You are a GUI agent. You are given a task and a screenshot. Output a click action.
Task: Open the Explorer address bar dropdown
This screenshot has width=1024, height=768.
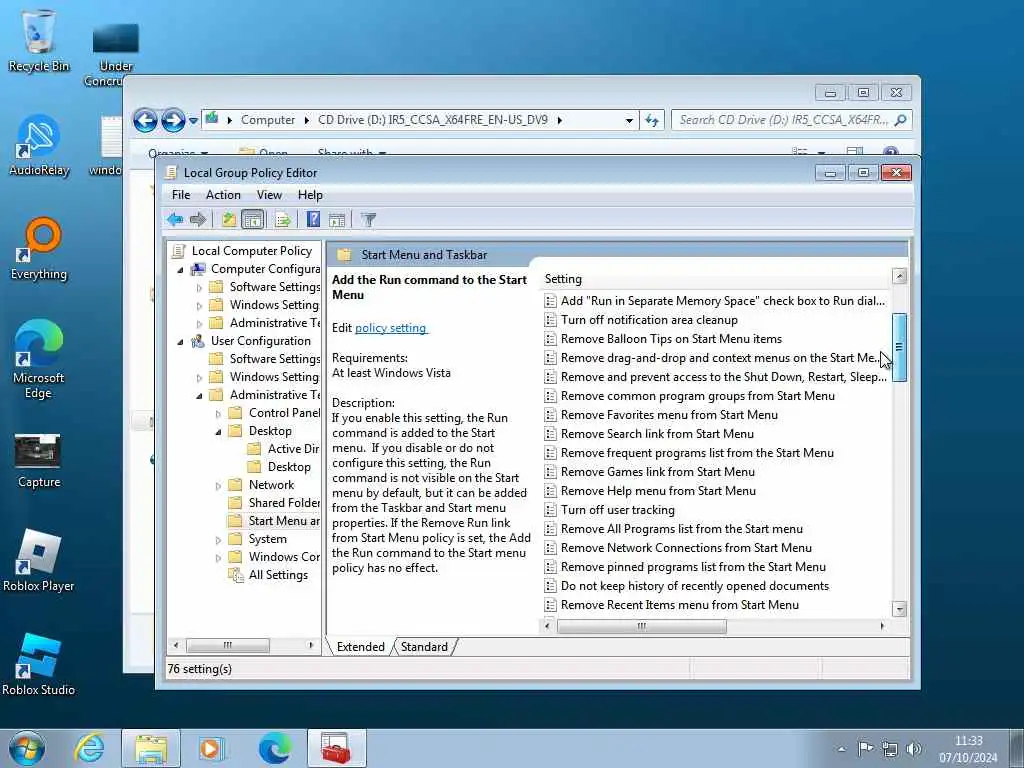coord(629,120)
